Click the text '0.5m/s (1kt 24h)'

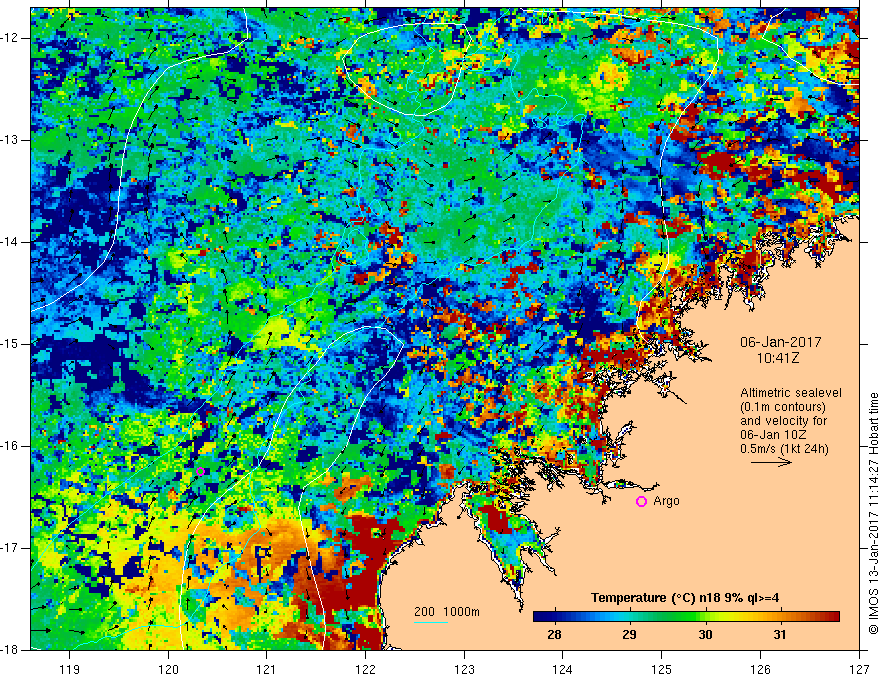[x=784, y=449]
